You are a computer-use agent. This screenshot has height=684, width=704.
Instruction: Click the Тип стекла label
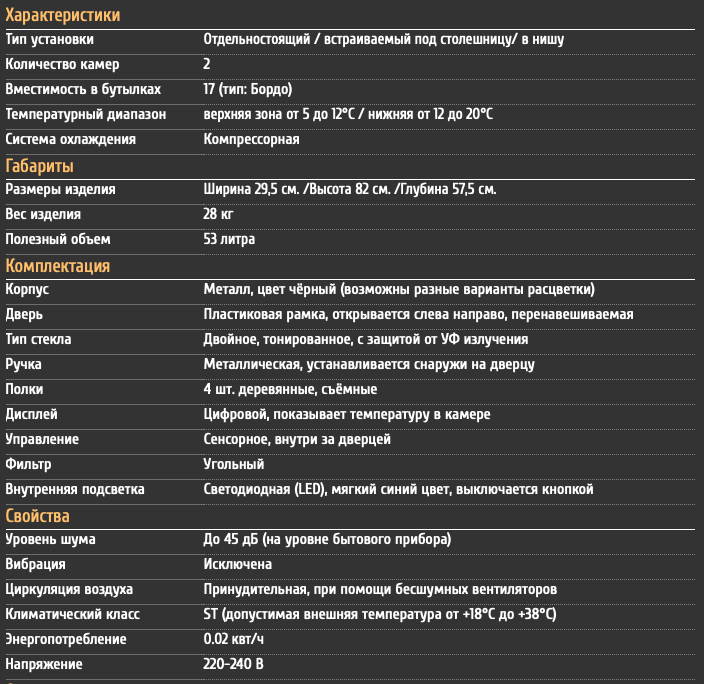coord(38,339)
